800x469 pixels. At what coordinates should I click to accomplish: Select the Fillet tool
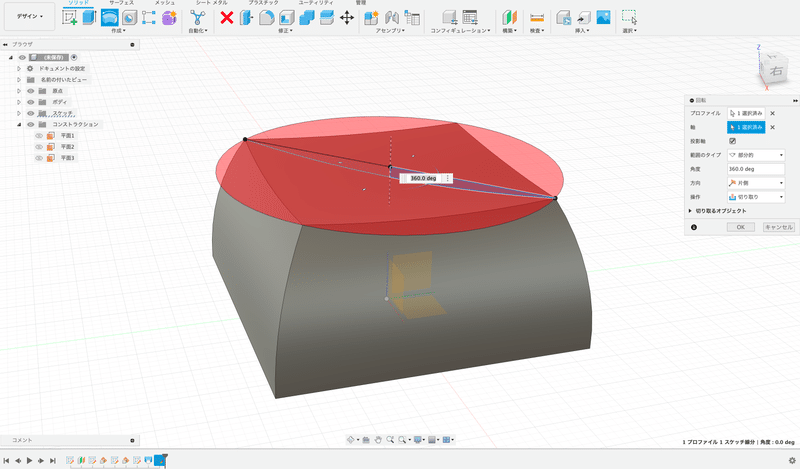pos(266,17)
